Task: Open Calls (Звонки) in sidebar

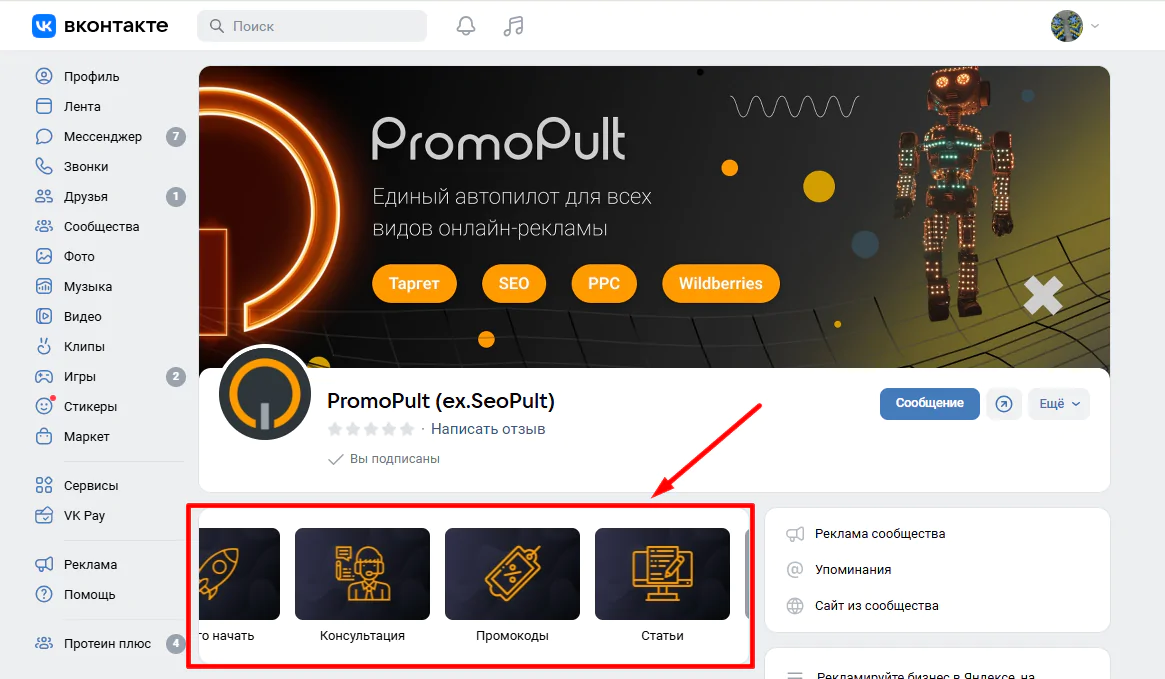Action: click(x=85, y=166)
